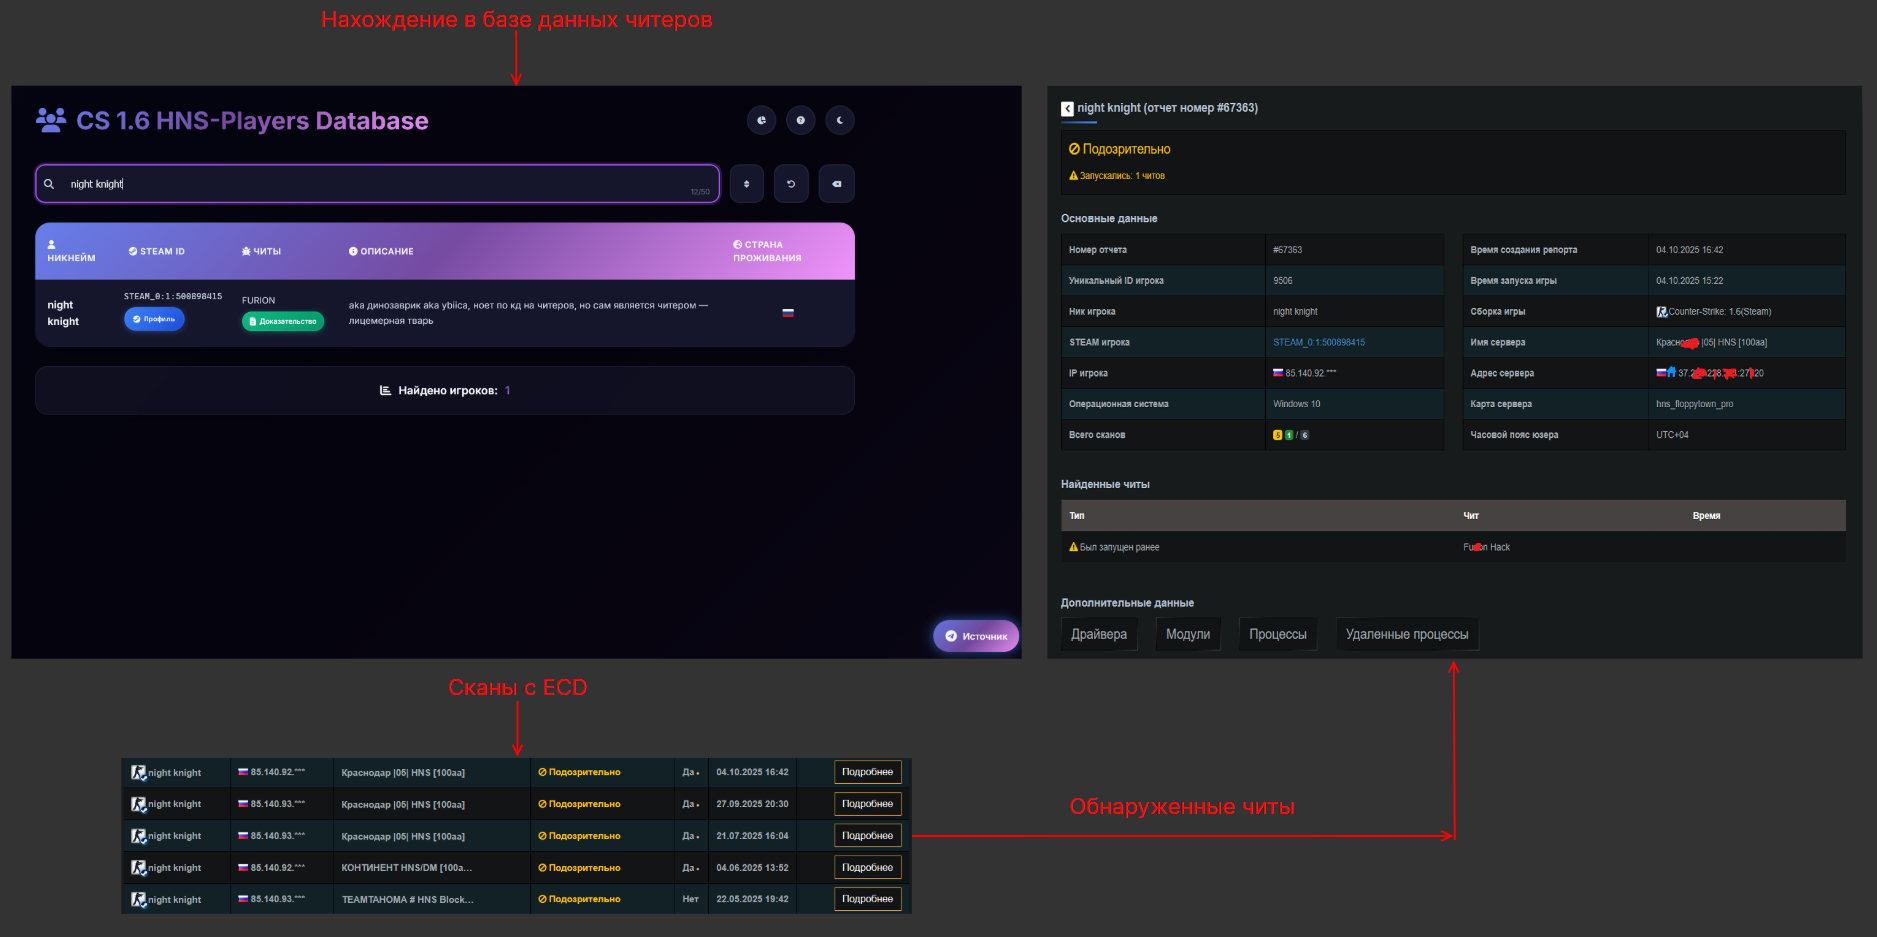This screenshot has height=937, width=1877.
Task: Open the STEAM_0:1:500898415 link in report
Action: 1318,343
